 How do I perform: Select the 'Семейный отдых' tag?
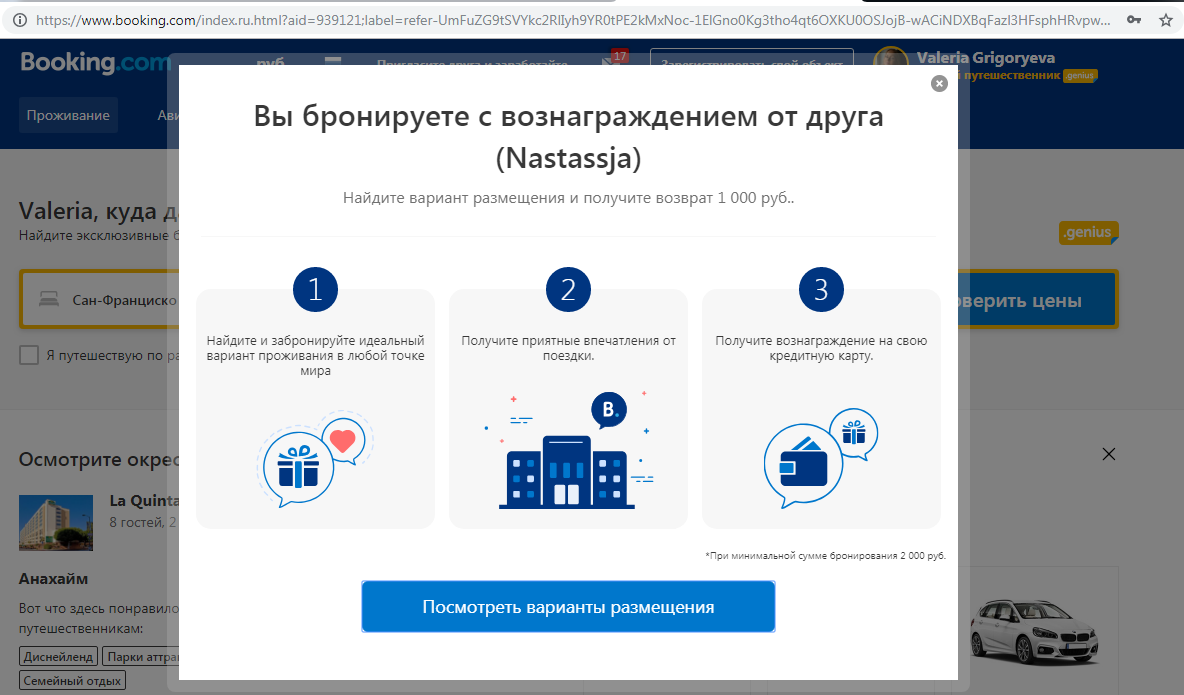coord(72,681)
